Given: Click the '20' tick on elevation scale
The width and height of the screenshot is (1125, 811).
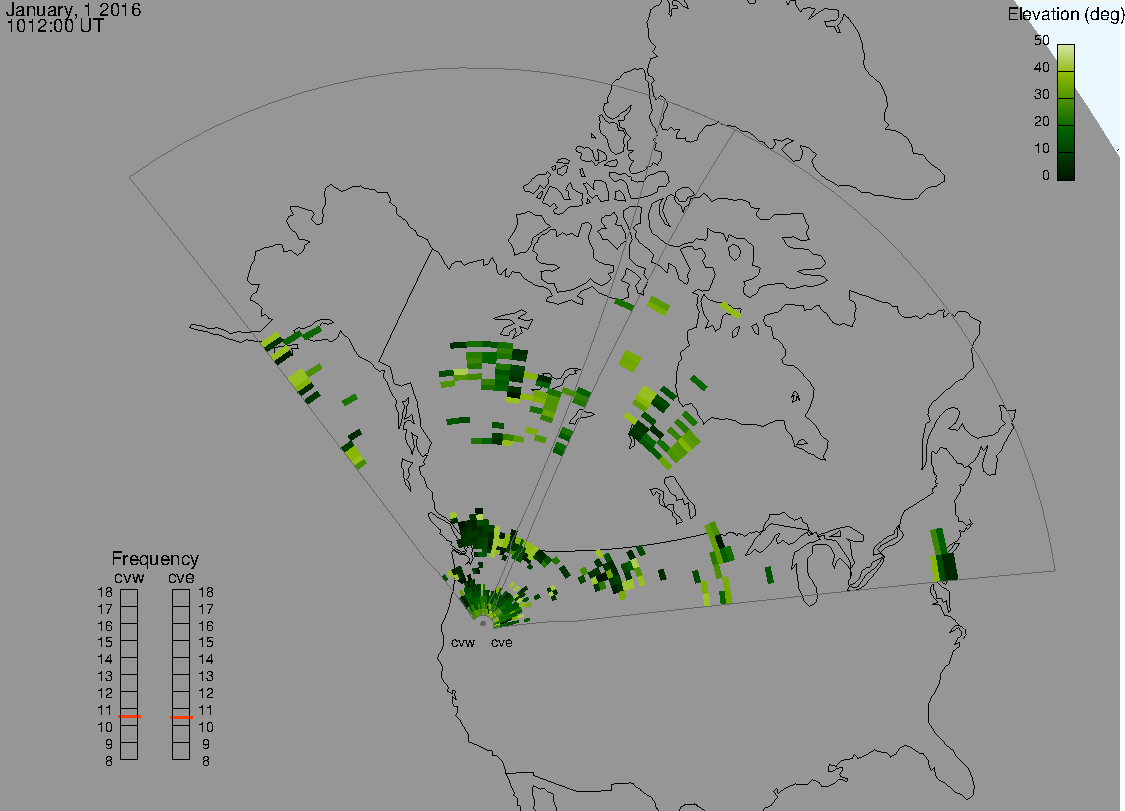Looking at the screenshot, I should tap(1042, 121).
